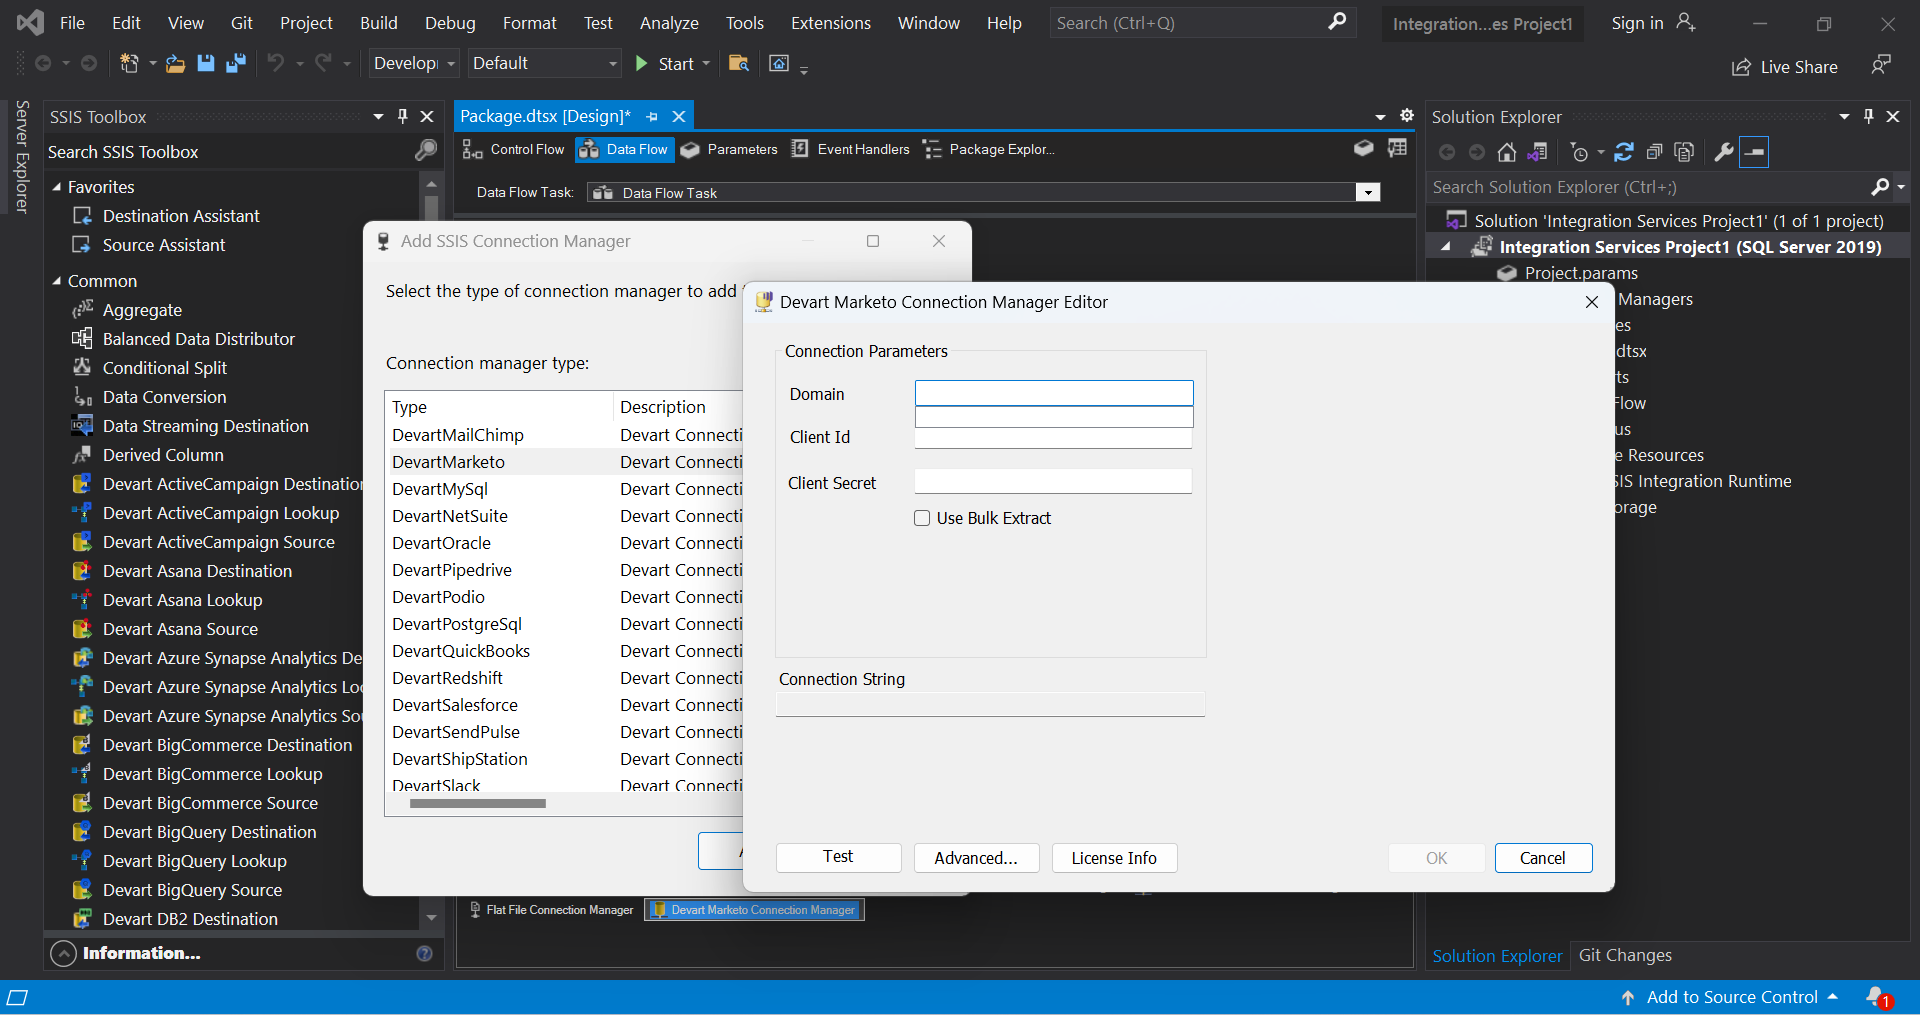The width and height of the screenshot is (1920, 1015).
Task: Click the Client Id input field
Action: [x=1053, y=438]
